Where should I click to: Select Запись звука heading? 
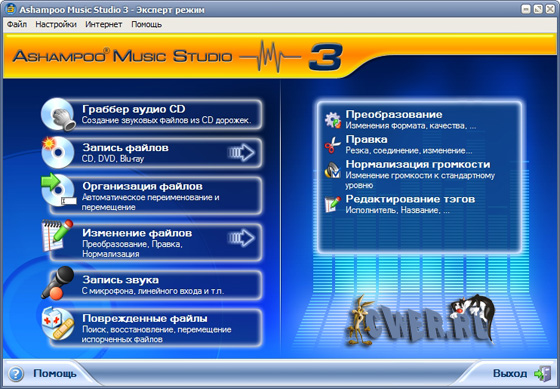[x=120, y=280]
